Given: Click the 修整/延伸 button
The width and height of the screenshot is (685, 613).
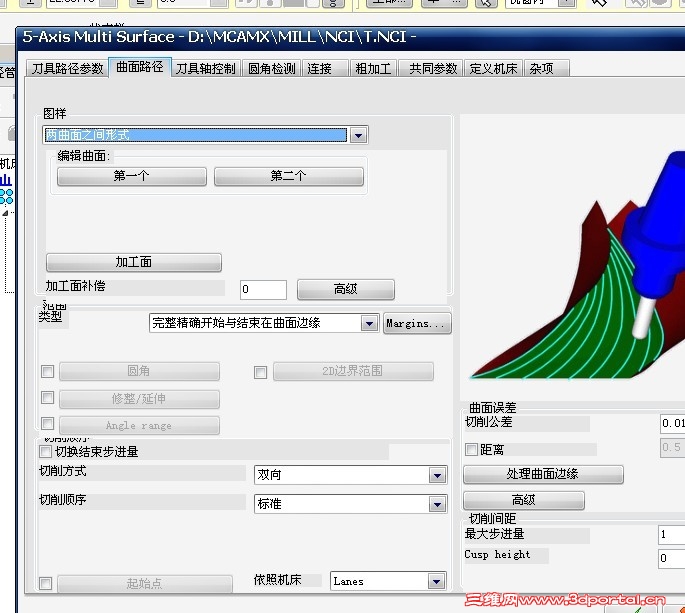Looking at the screenshot, I should (139, 399).
